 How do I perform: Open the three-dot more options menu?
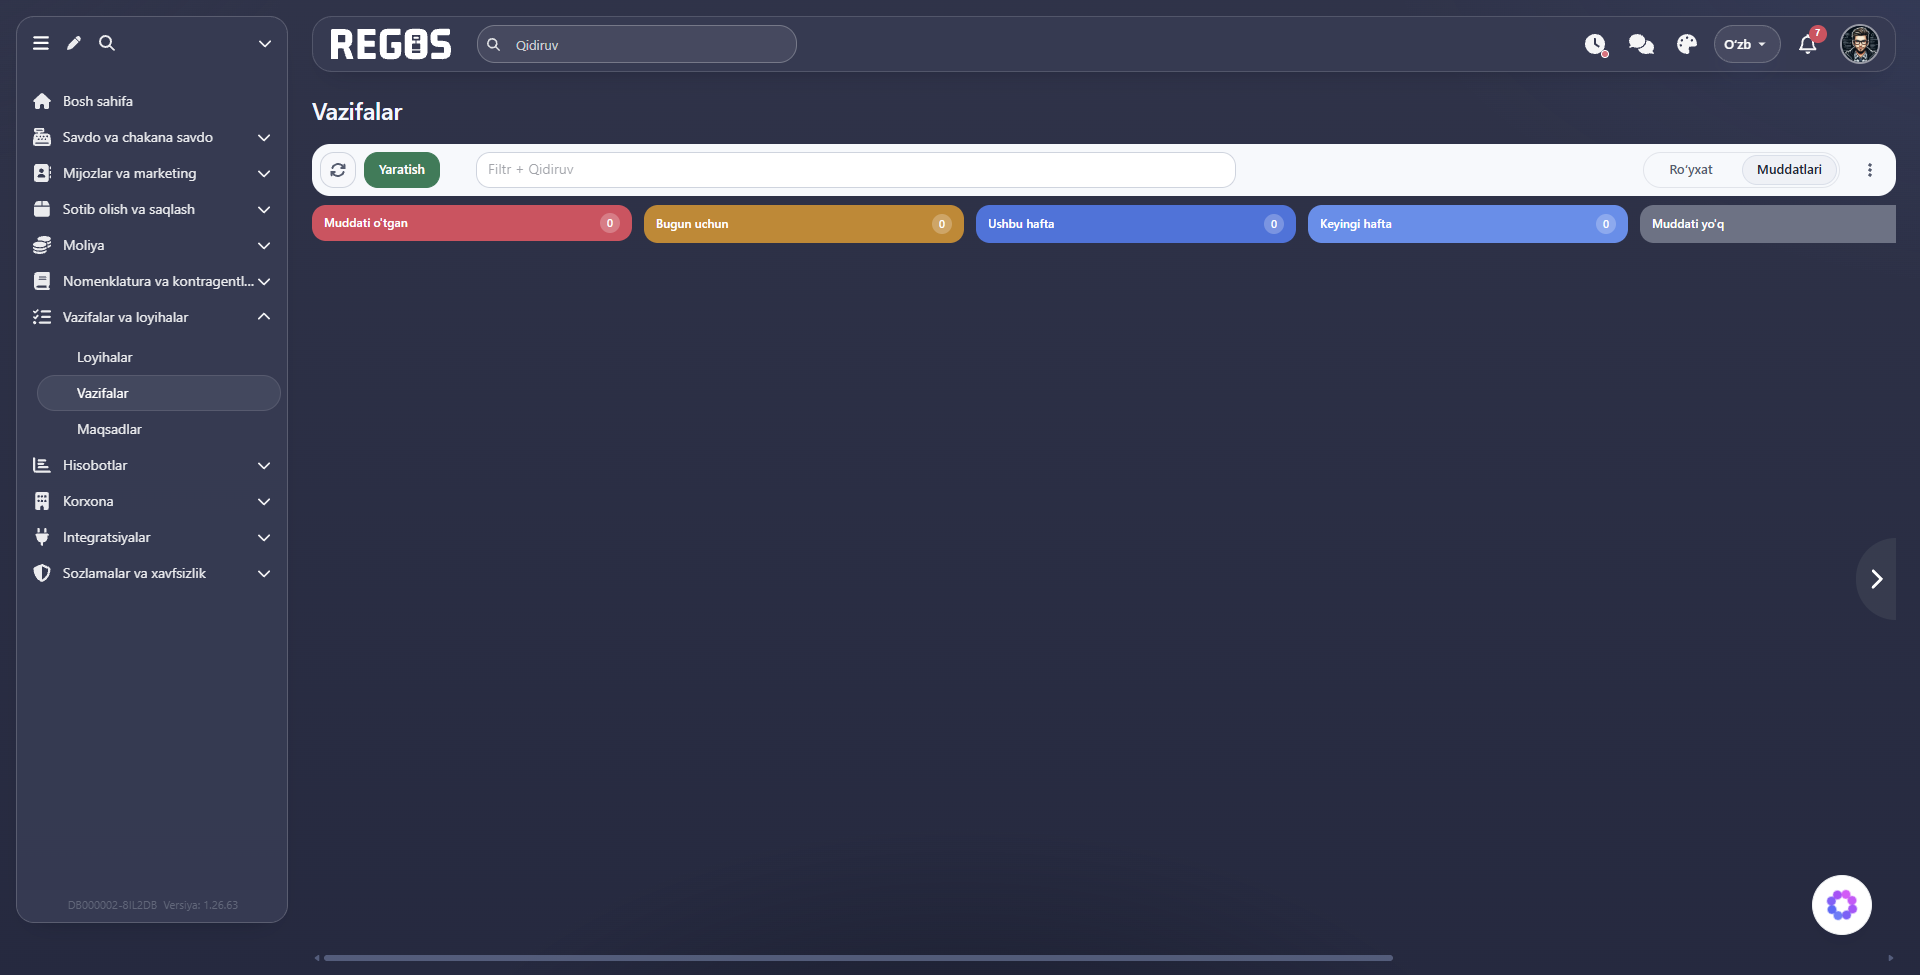coord(1870,170)
